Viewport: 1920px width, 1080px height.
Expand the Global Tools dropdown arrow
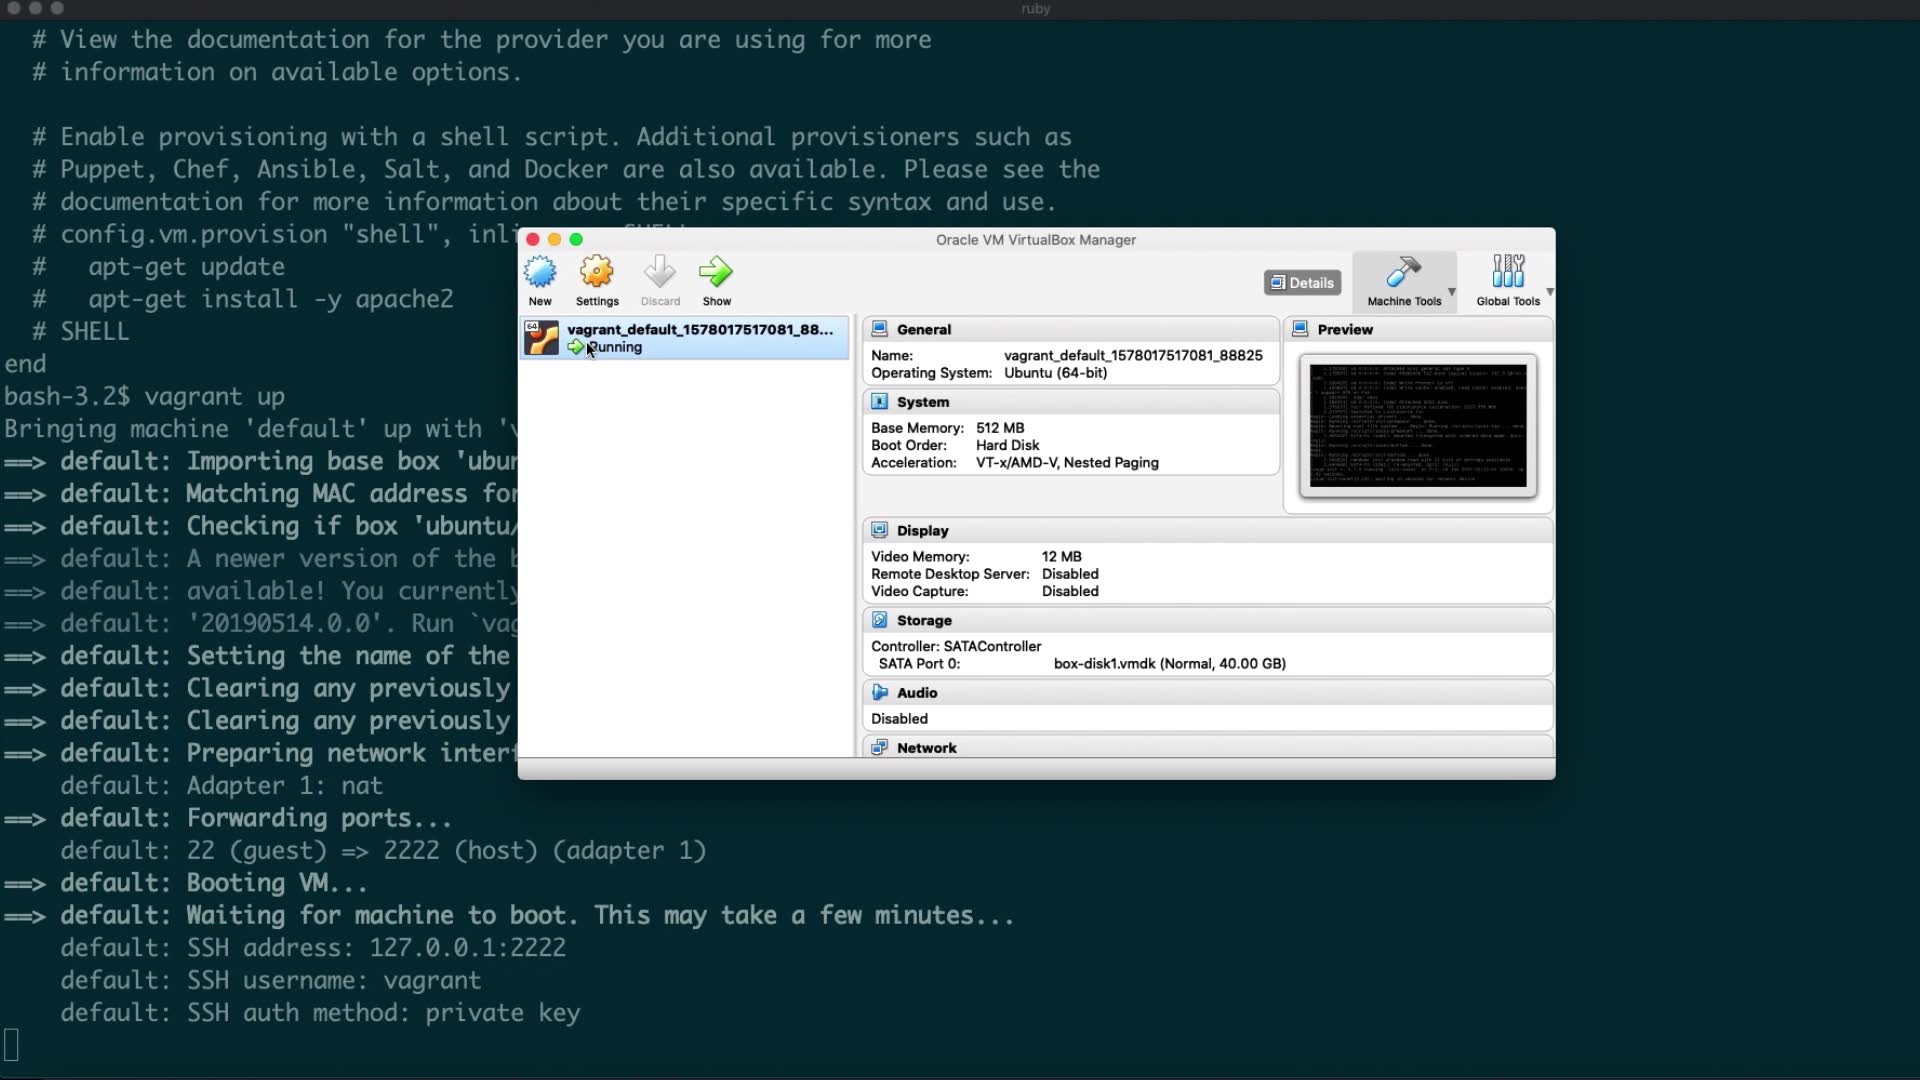[1549, 292]
